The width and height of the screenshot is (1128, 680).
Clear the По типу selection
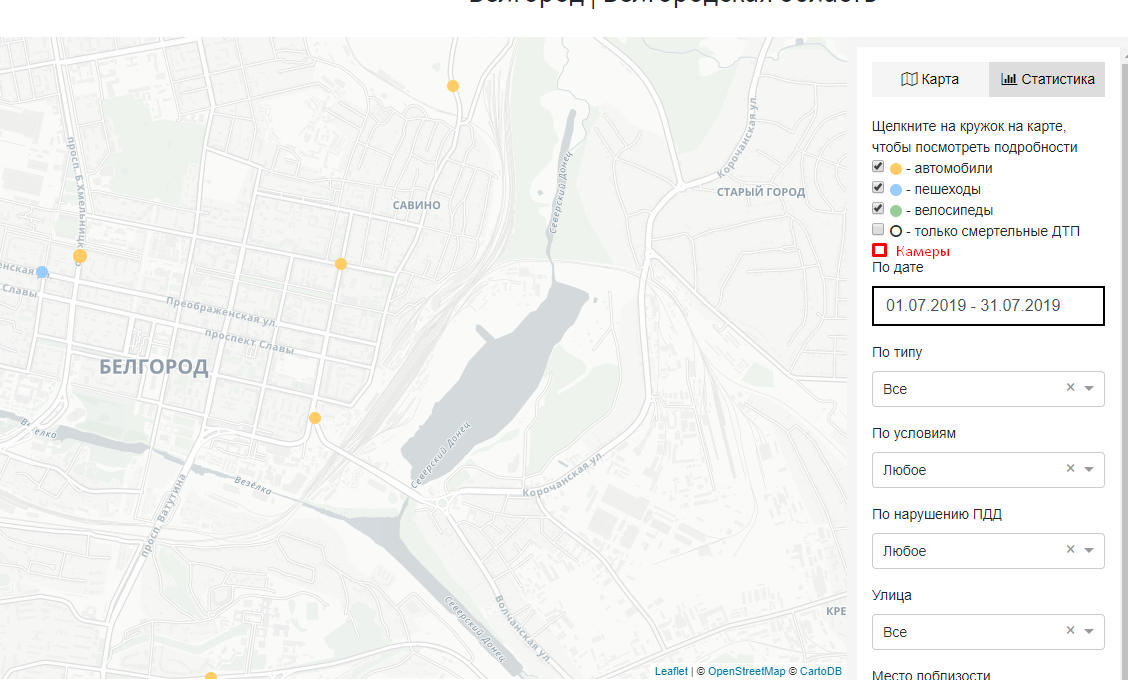coord(1070,388)
